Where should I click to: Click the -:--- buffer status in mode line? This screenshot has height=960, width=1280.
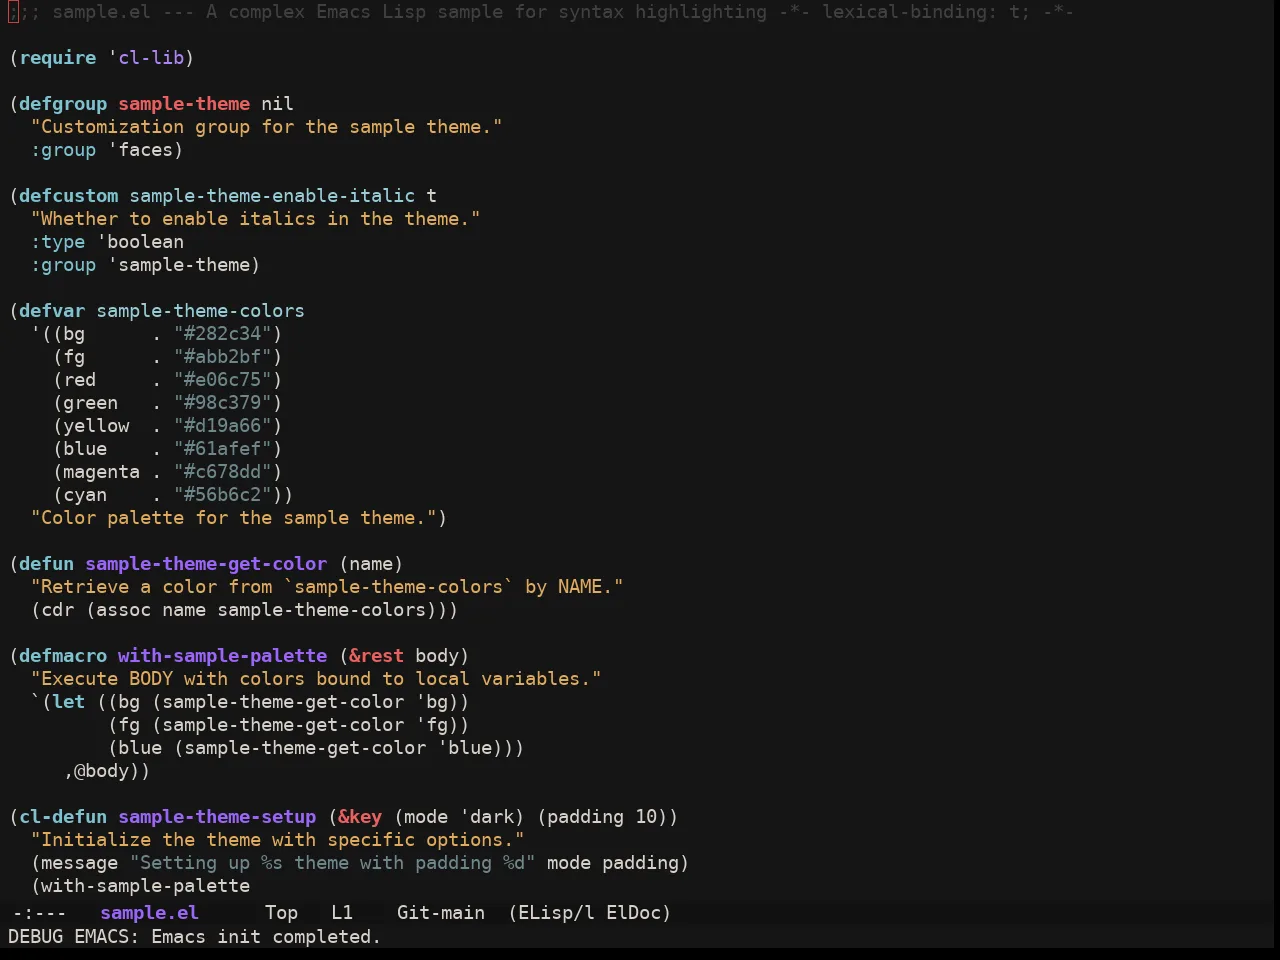pyautogui.click(x=39, y=913)
